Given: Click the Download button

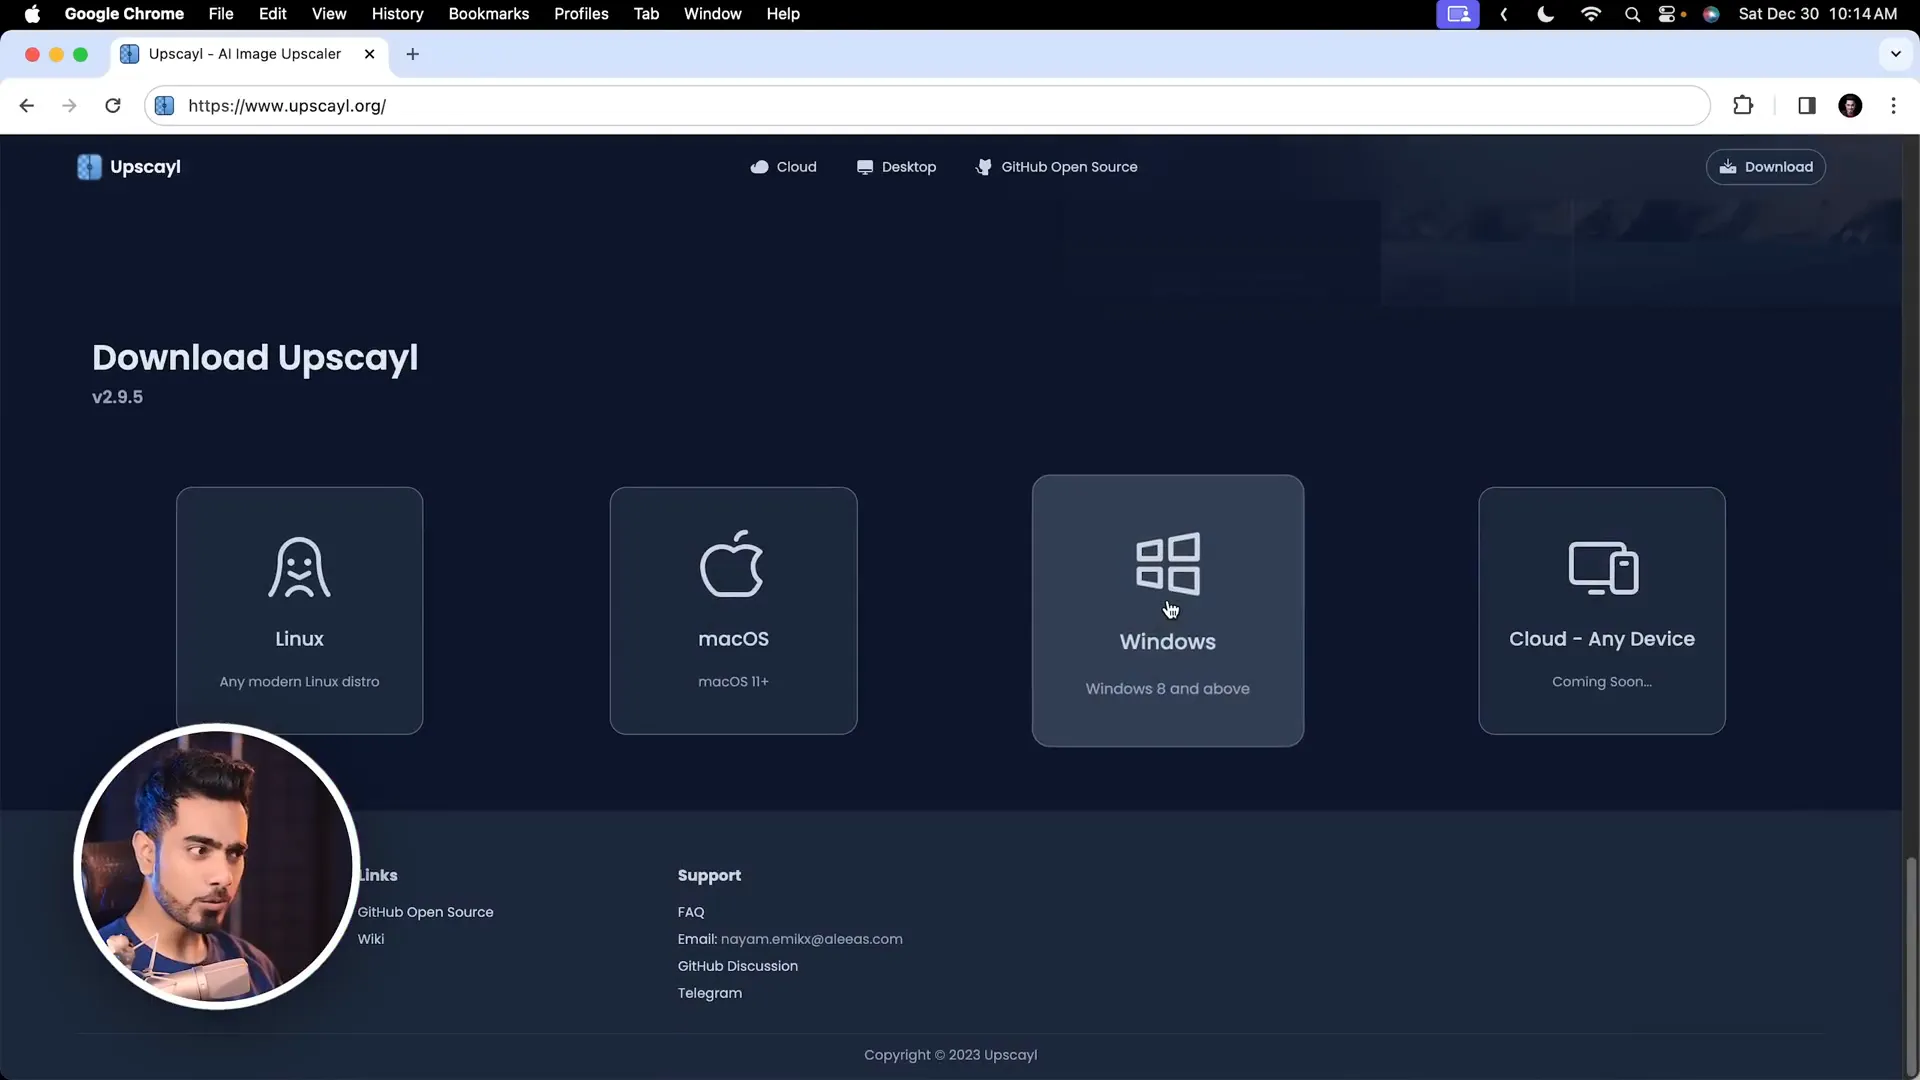Looking at the screenshot, I should click(x=1765, y=167).
